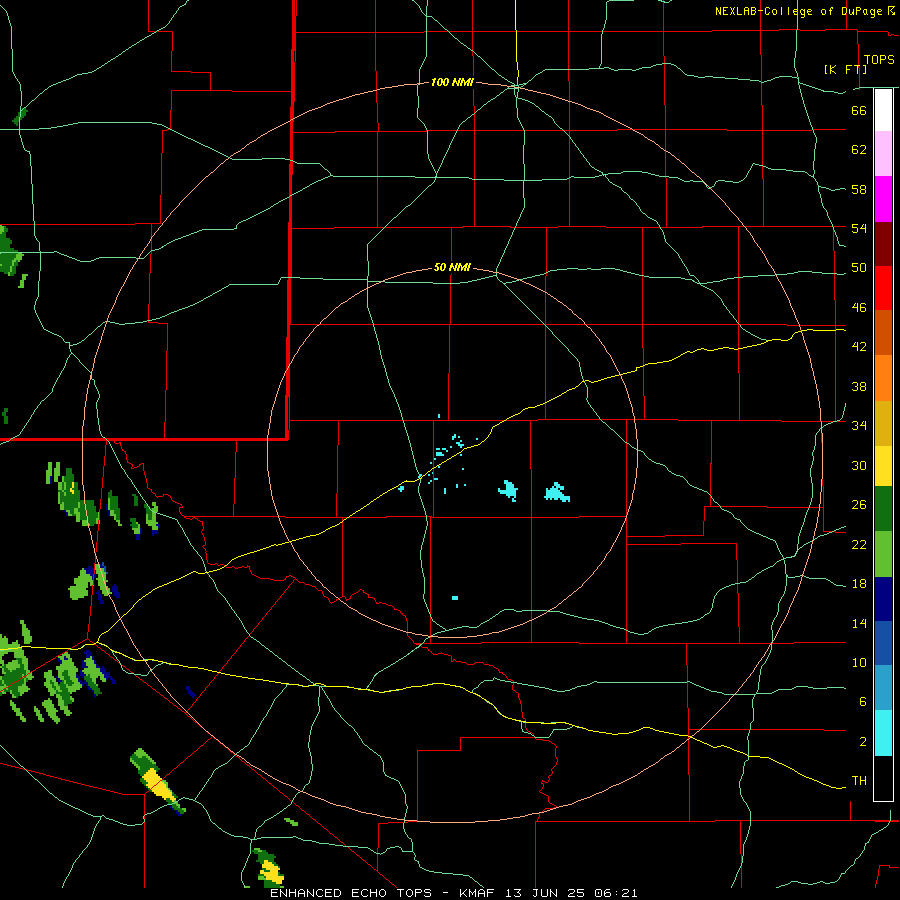
Task: Select the legend value '30'
Action: (x=859, y=465)
